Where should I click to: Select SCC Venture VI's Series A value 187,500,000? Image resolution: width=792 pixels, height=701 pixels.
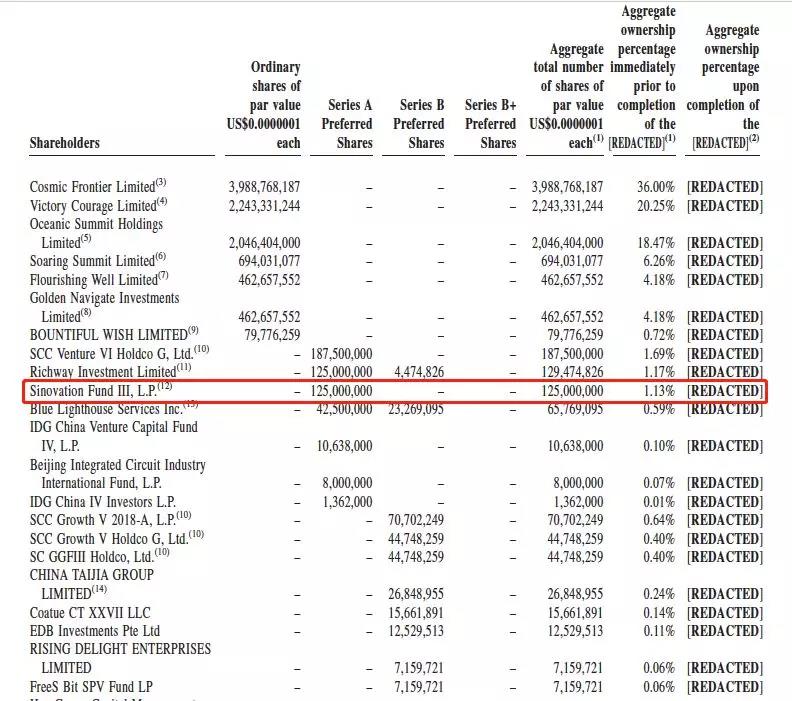[341, 354]
